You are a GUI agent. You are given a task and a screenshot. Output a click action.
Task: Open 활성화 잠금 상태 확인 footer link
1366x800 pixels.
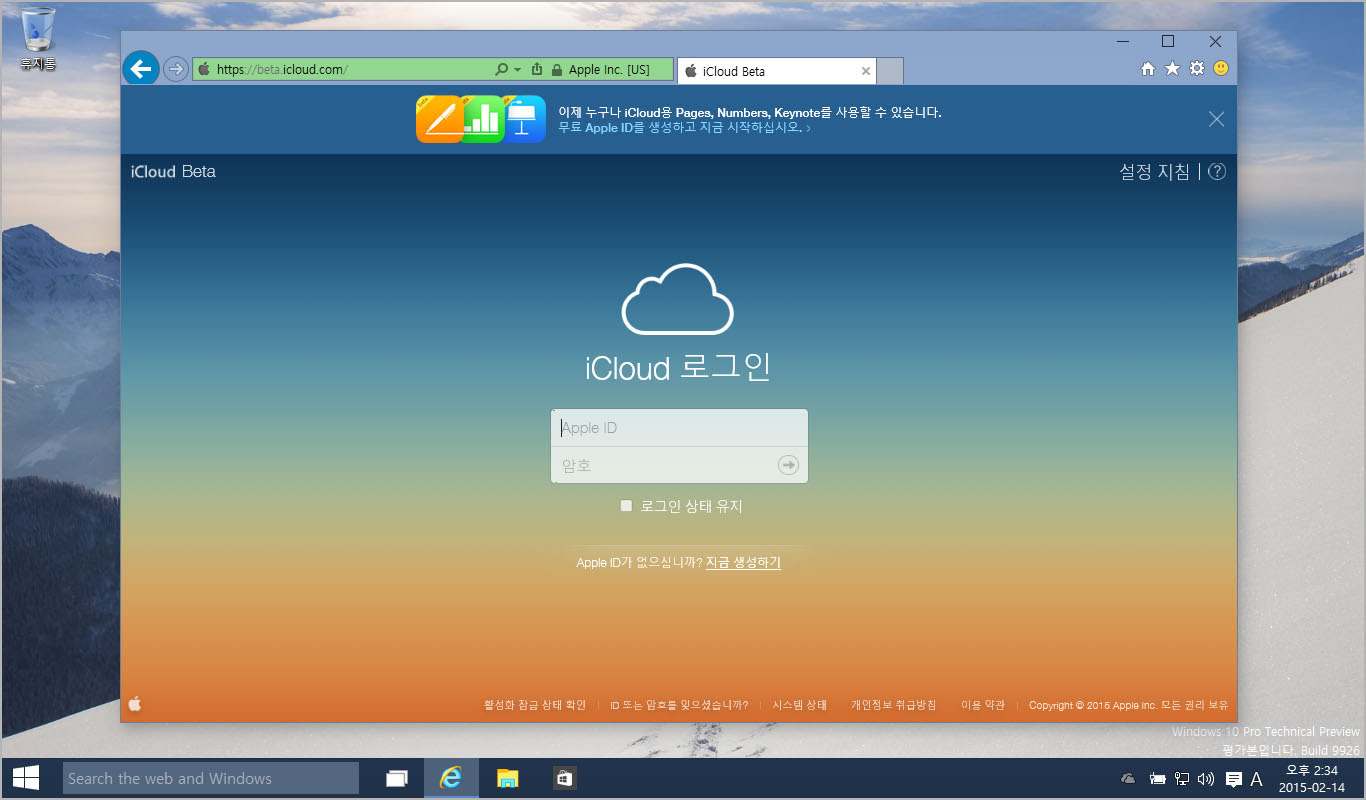535,705
